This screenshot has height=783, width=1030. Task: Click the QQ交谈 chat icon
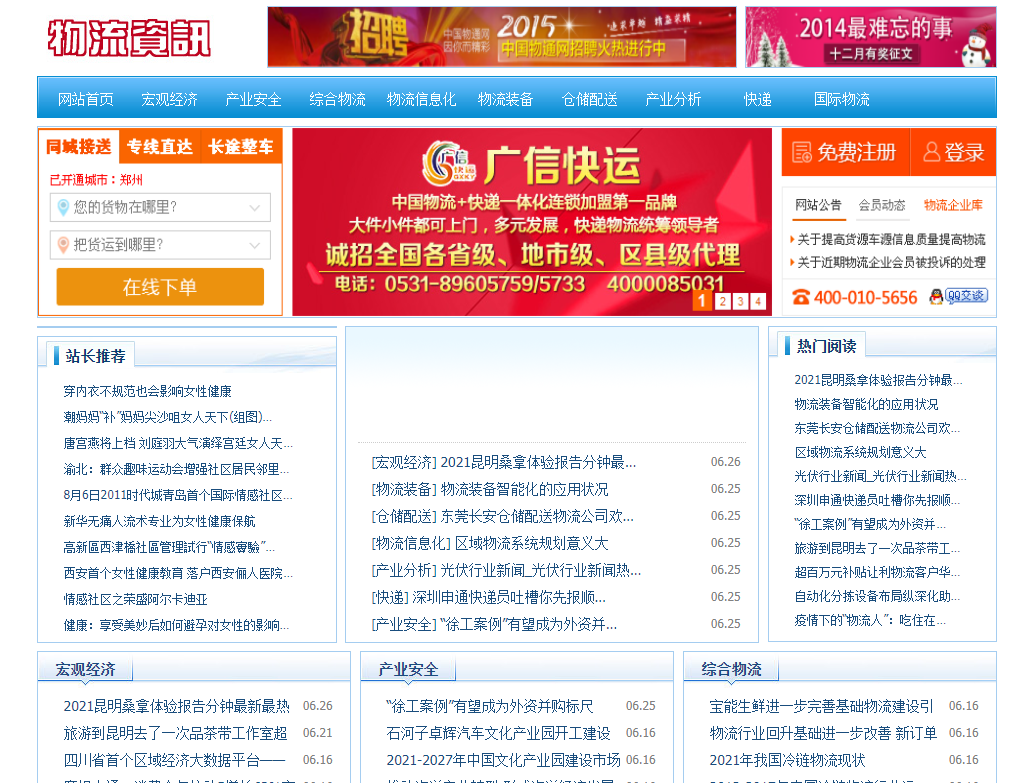[959, 296]
